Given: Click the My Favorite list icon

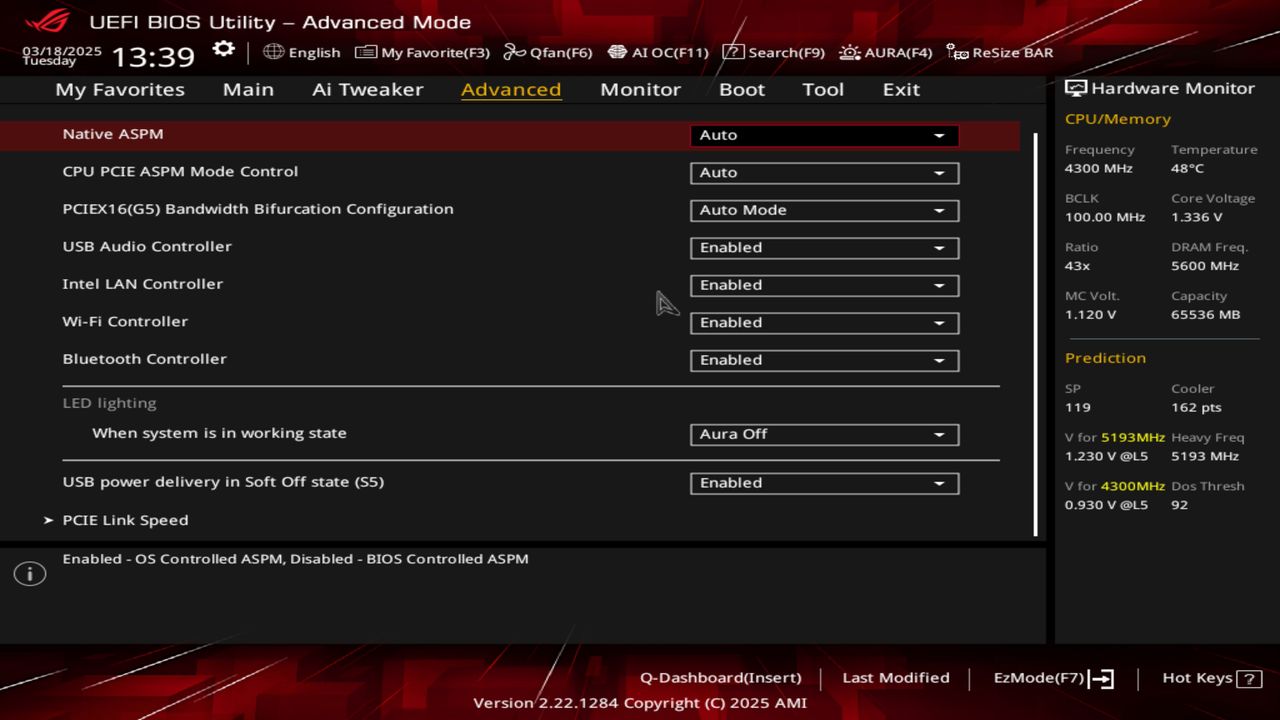Looking at the screenshot, I should (366, 52).
